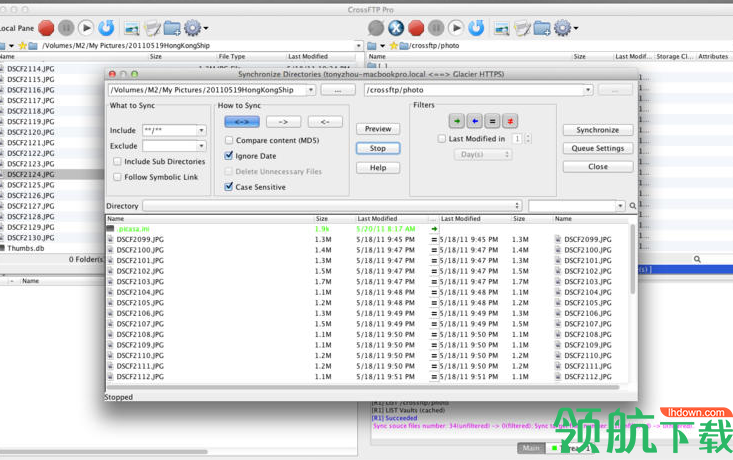Open the search filter dropdown beside Directory
Image resolution: width=733 pixels, height=460 pixels.
click(x=620, y=206)
